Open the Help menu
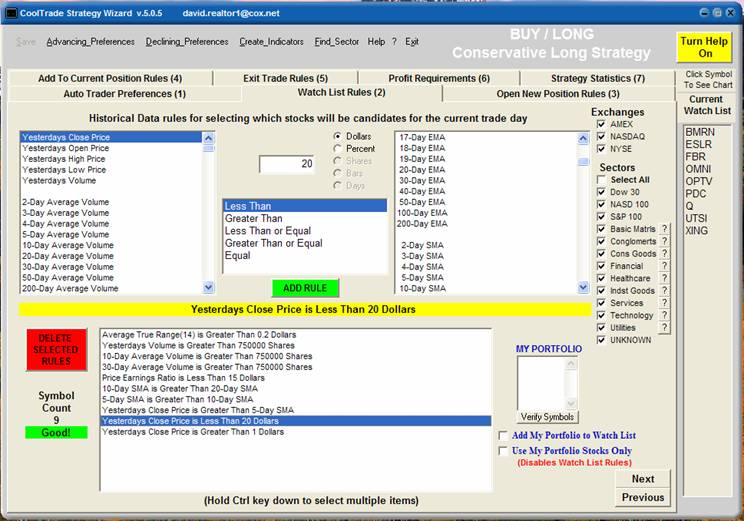744x521 pixels. (x=376, y=42)
